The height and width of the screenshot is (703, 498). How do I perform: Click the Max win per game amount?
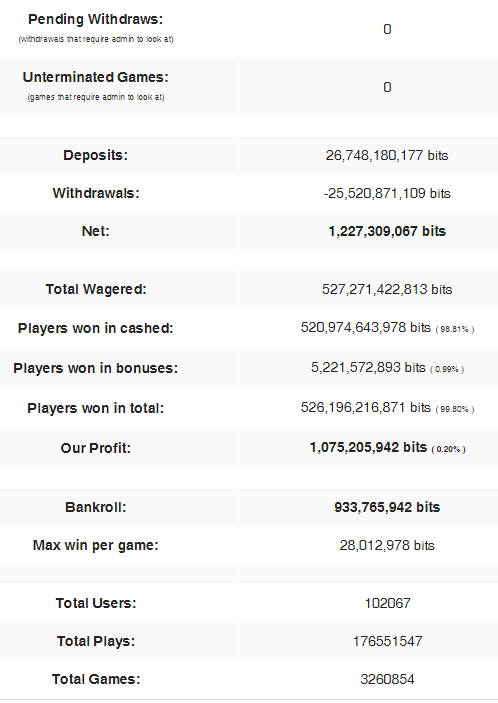pyautogui.click(x=387, y=545)
